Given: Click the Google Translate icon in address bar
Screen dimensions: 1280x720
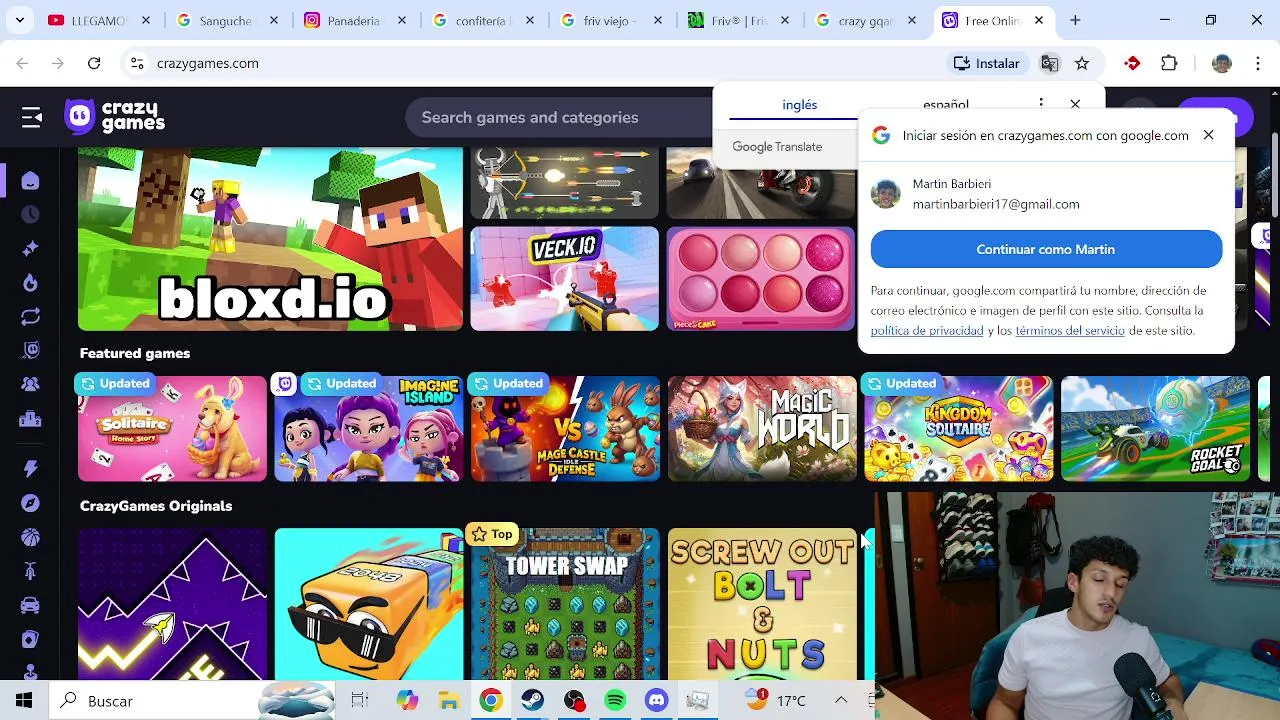Looking at the screenshot, I should [x=1049, y=63].
